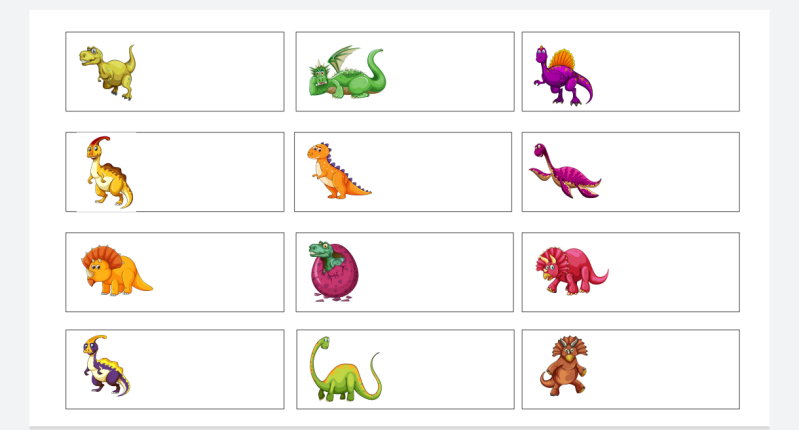Click blank space next to hatching egg
The height and width of the screenshot is (430, 799).
click(436, 272)
